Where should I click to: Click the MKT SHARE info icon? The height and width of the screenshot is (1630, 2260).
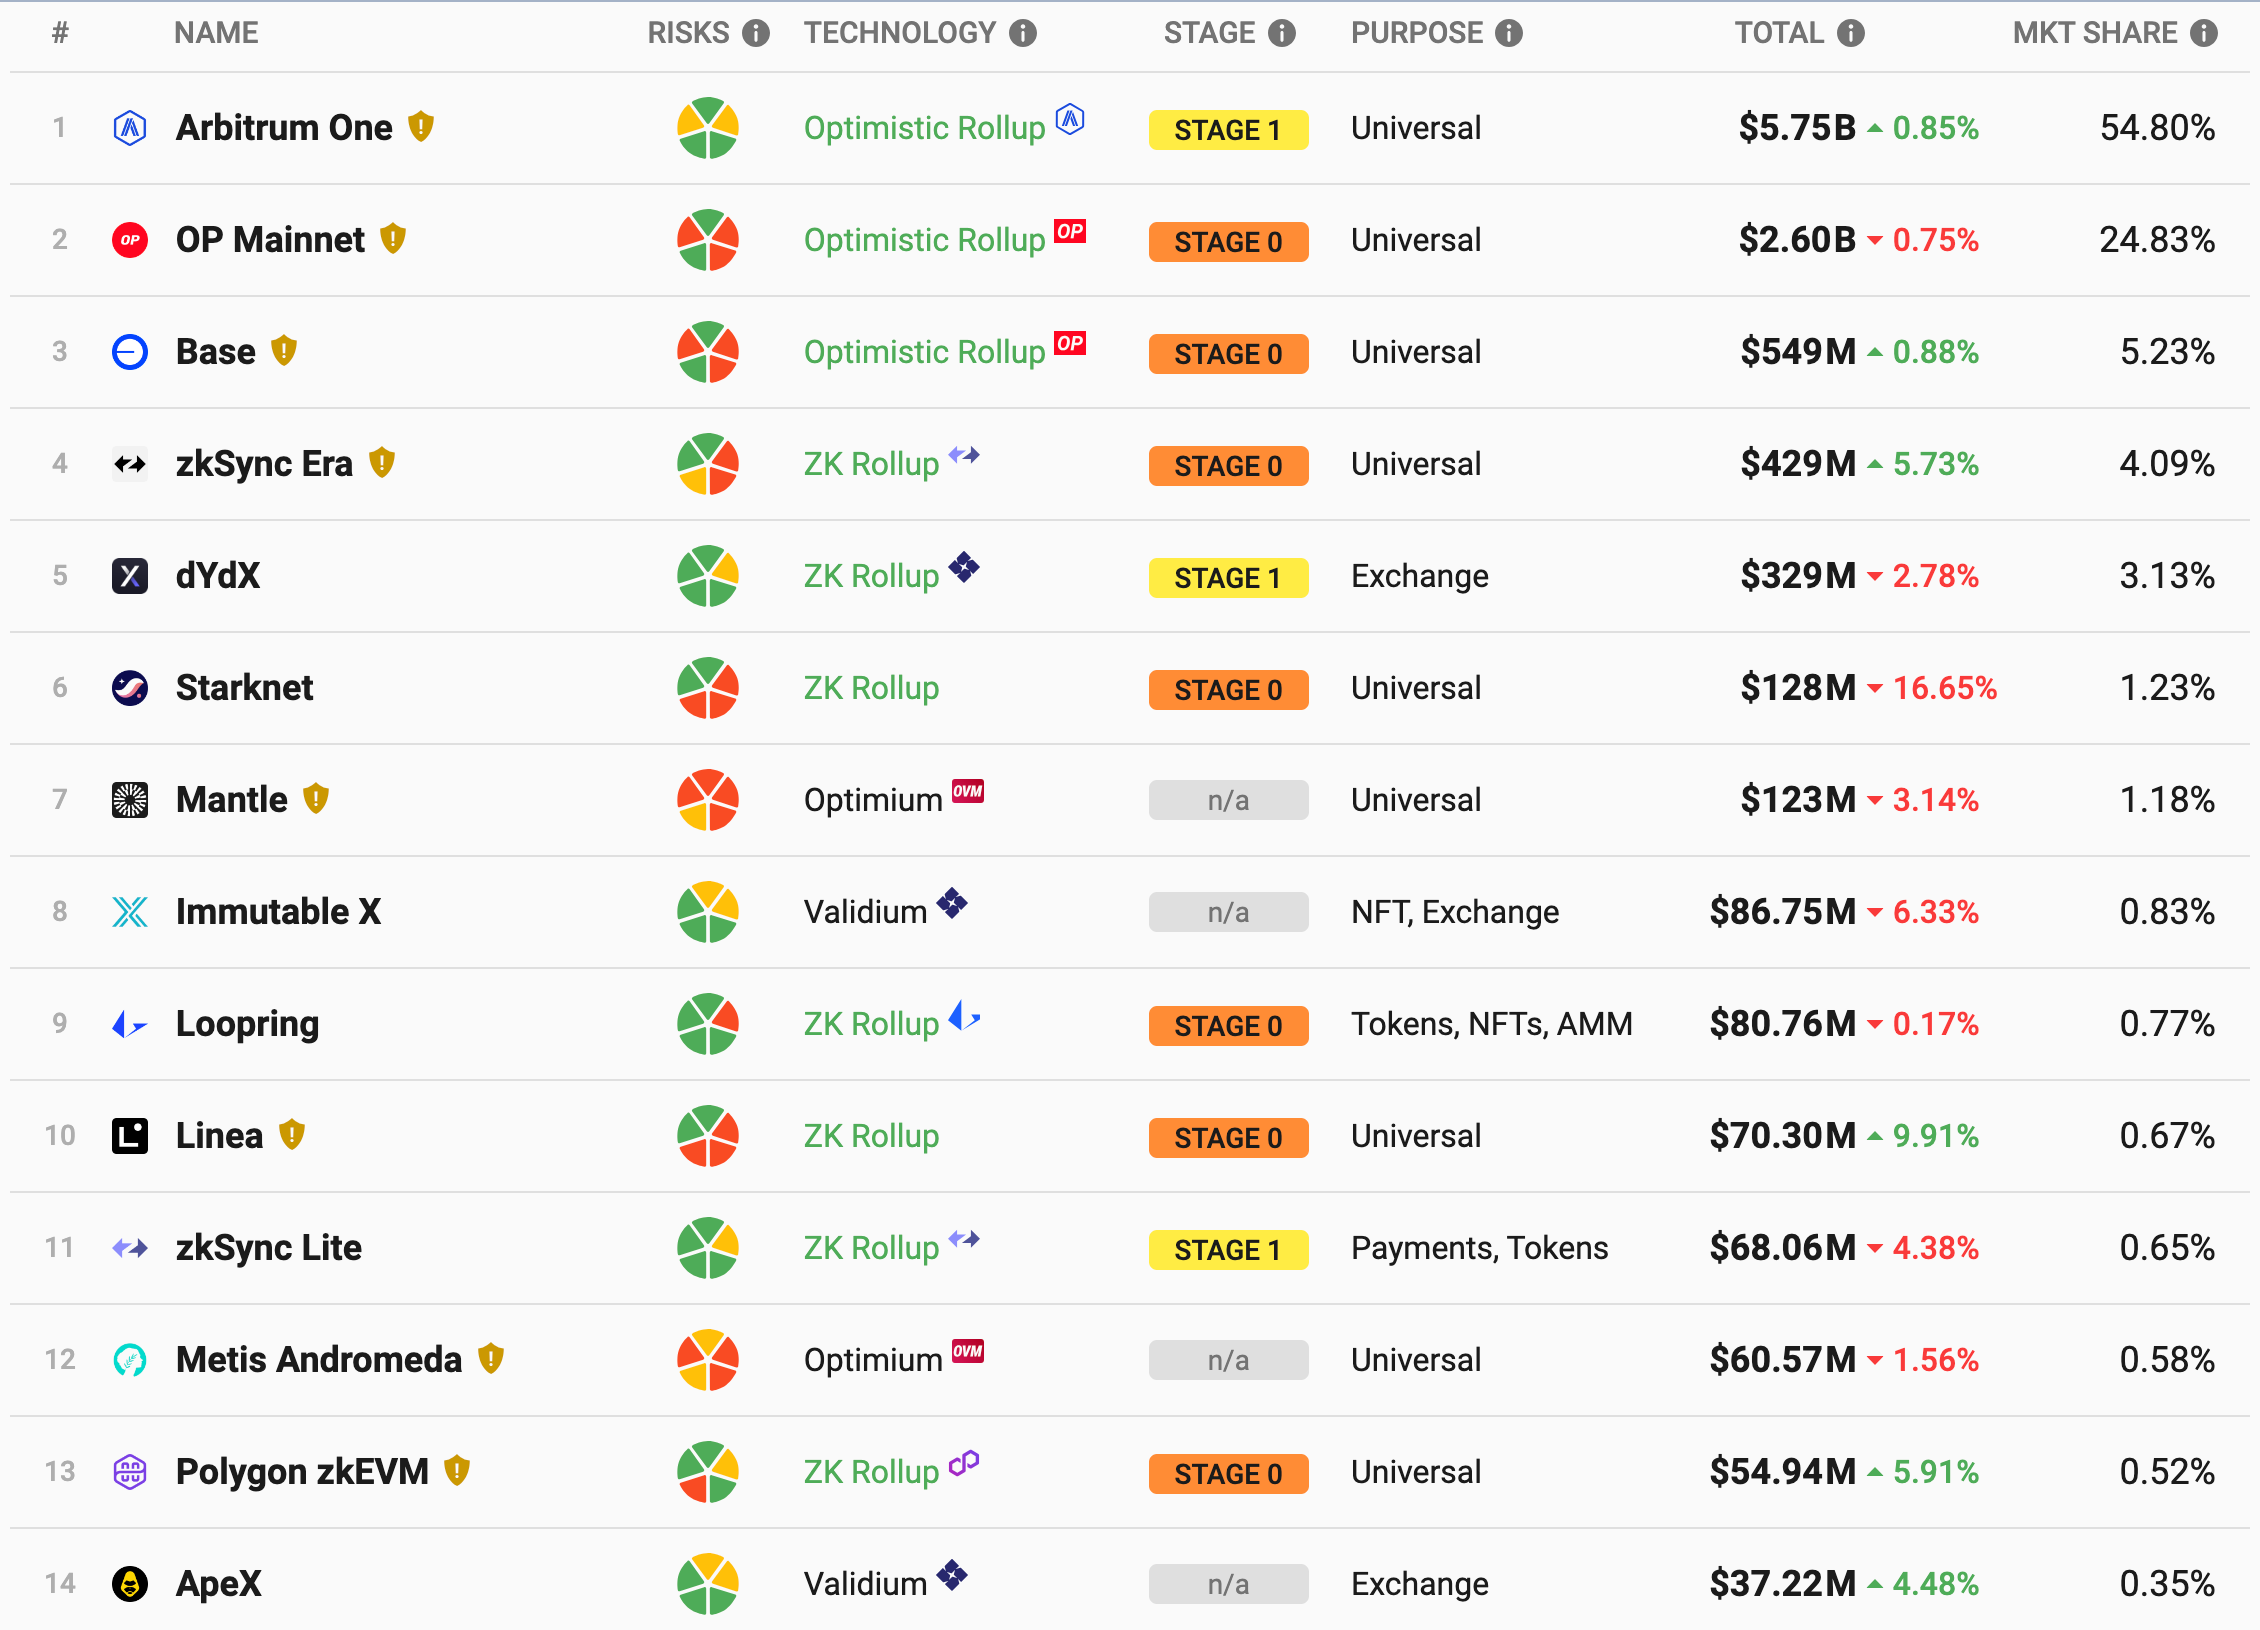2204,33
